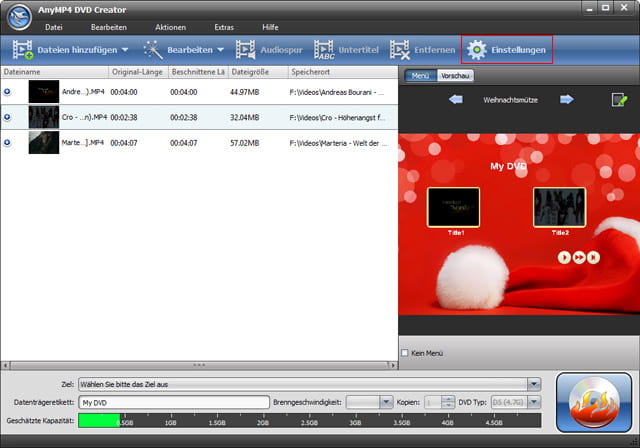Viewport: 640px width, 448px height.
Task: Click the Audiospur toolbar label
Action: click(282, 50)
